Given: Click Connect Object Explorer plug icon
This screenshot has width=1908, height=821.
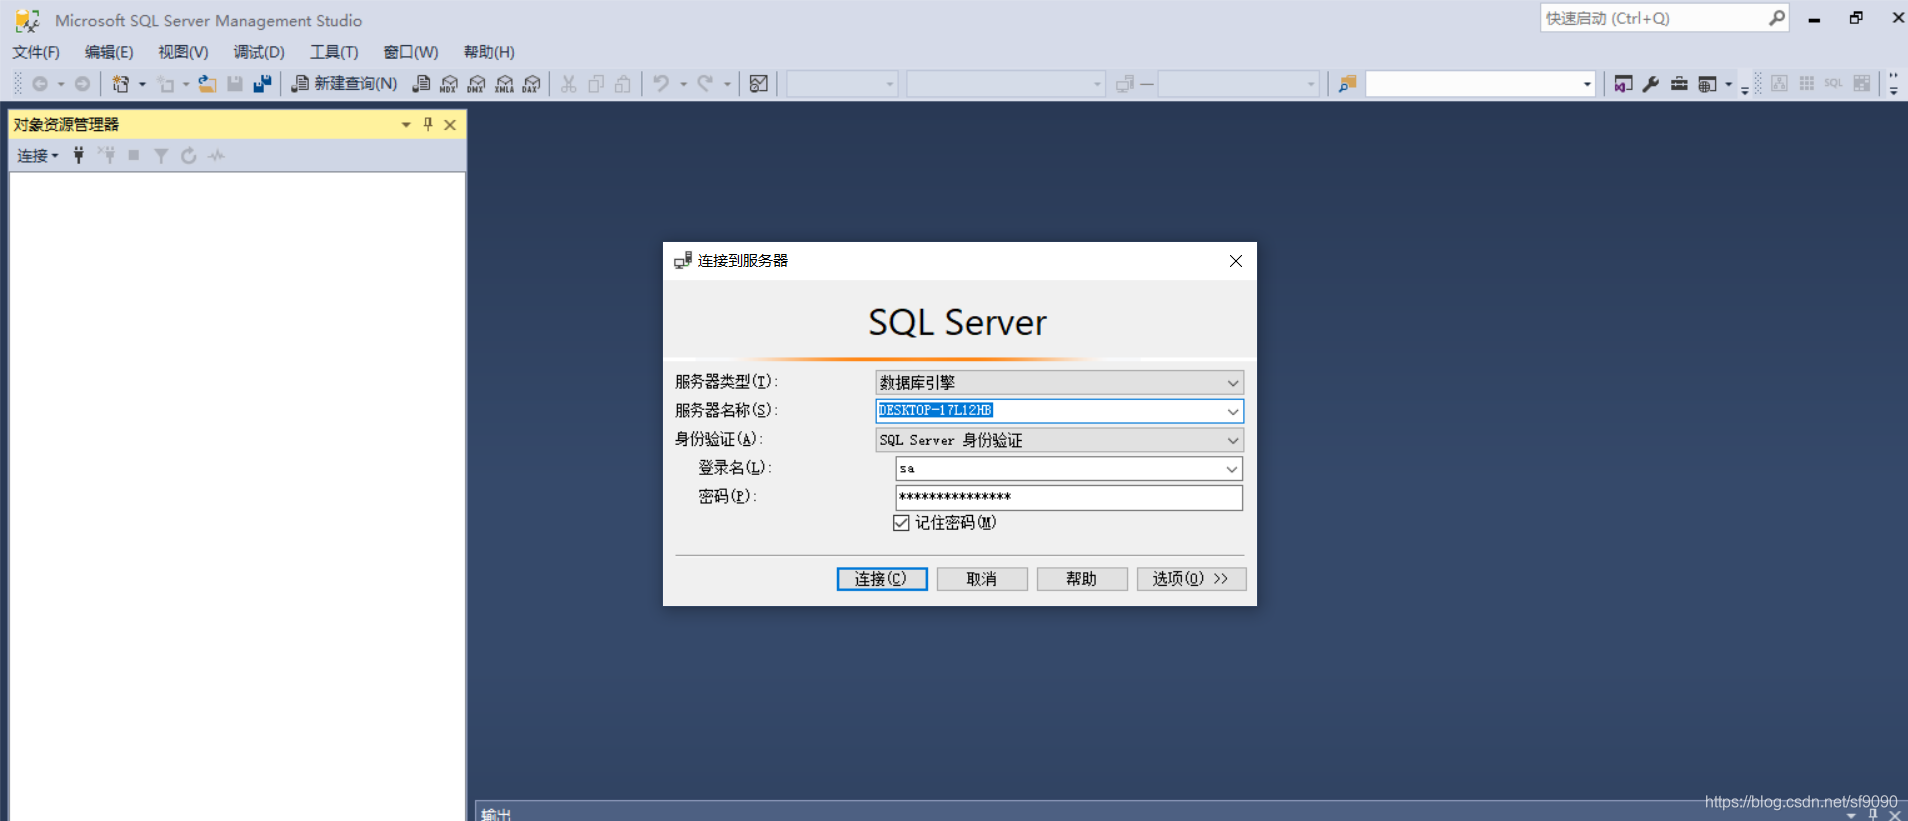Looking at the screenshot, I should click(79, 155).
